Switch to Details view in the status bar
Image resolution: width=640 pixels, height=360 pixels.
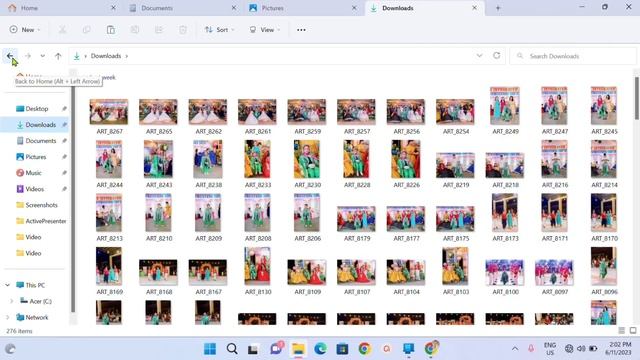click(622, 331)
